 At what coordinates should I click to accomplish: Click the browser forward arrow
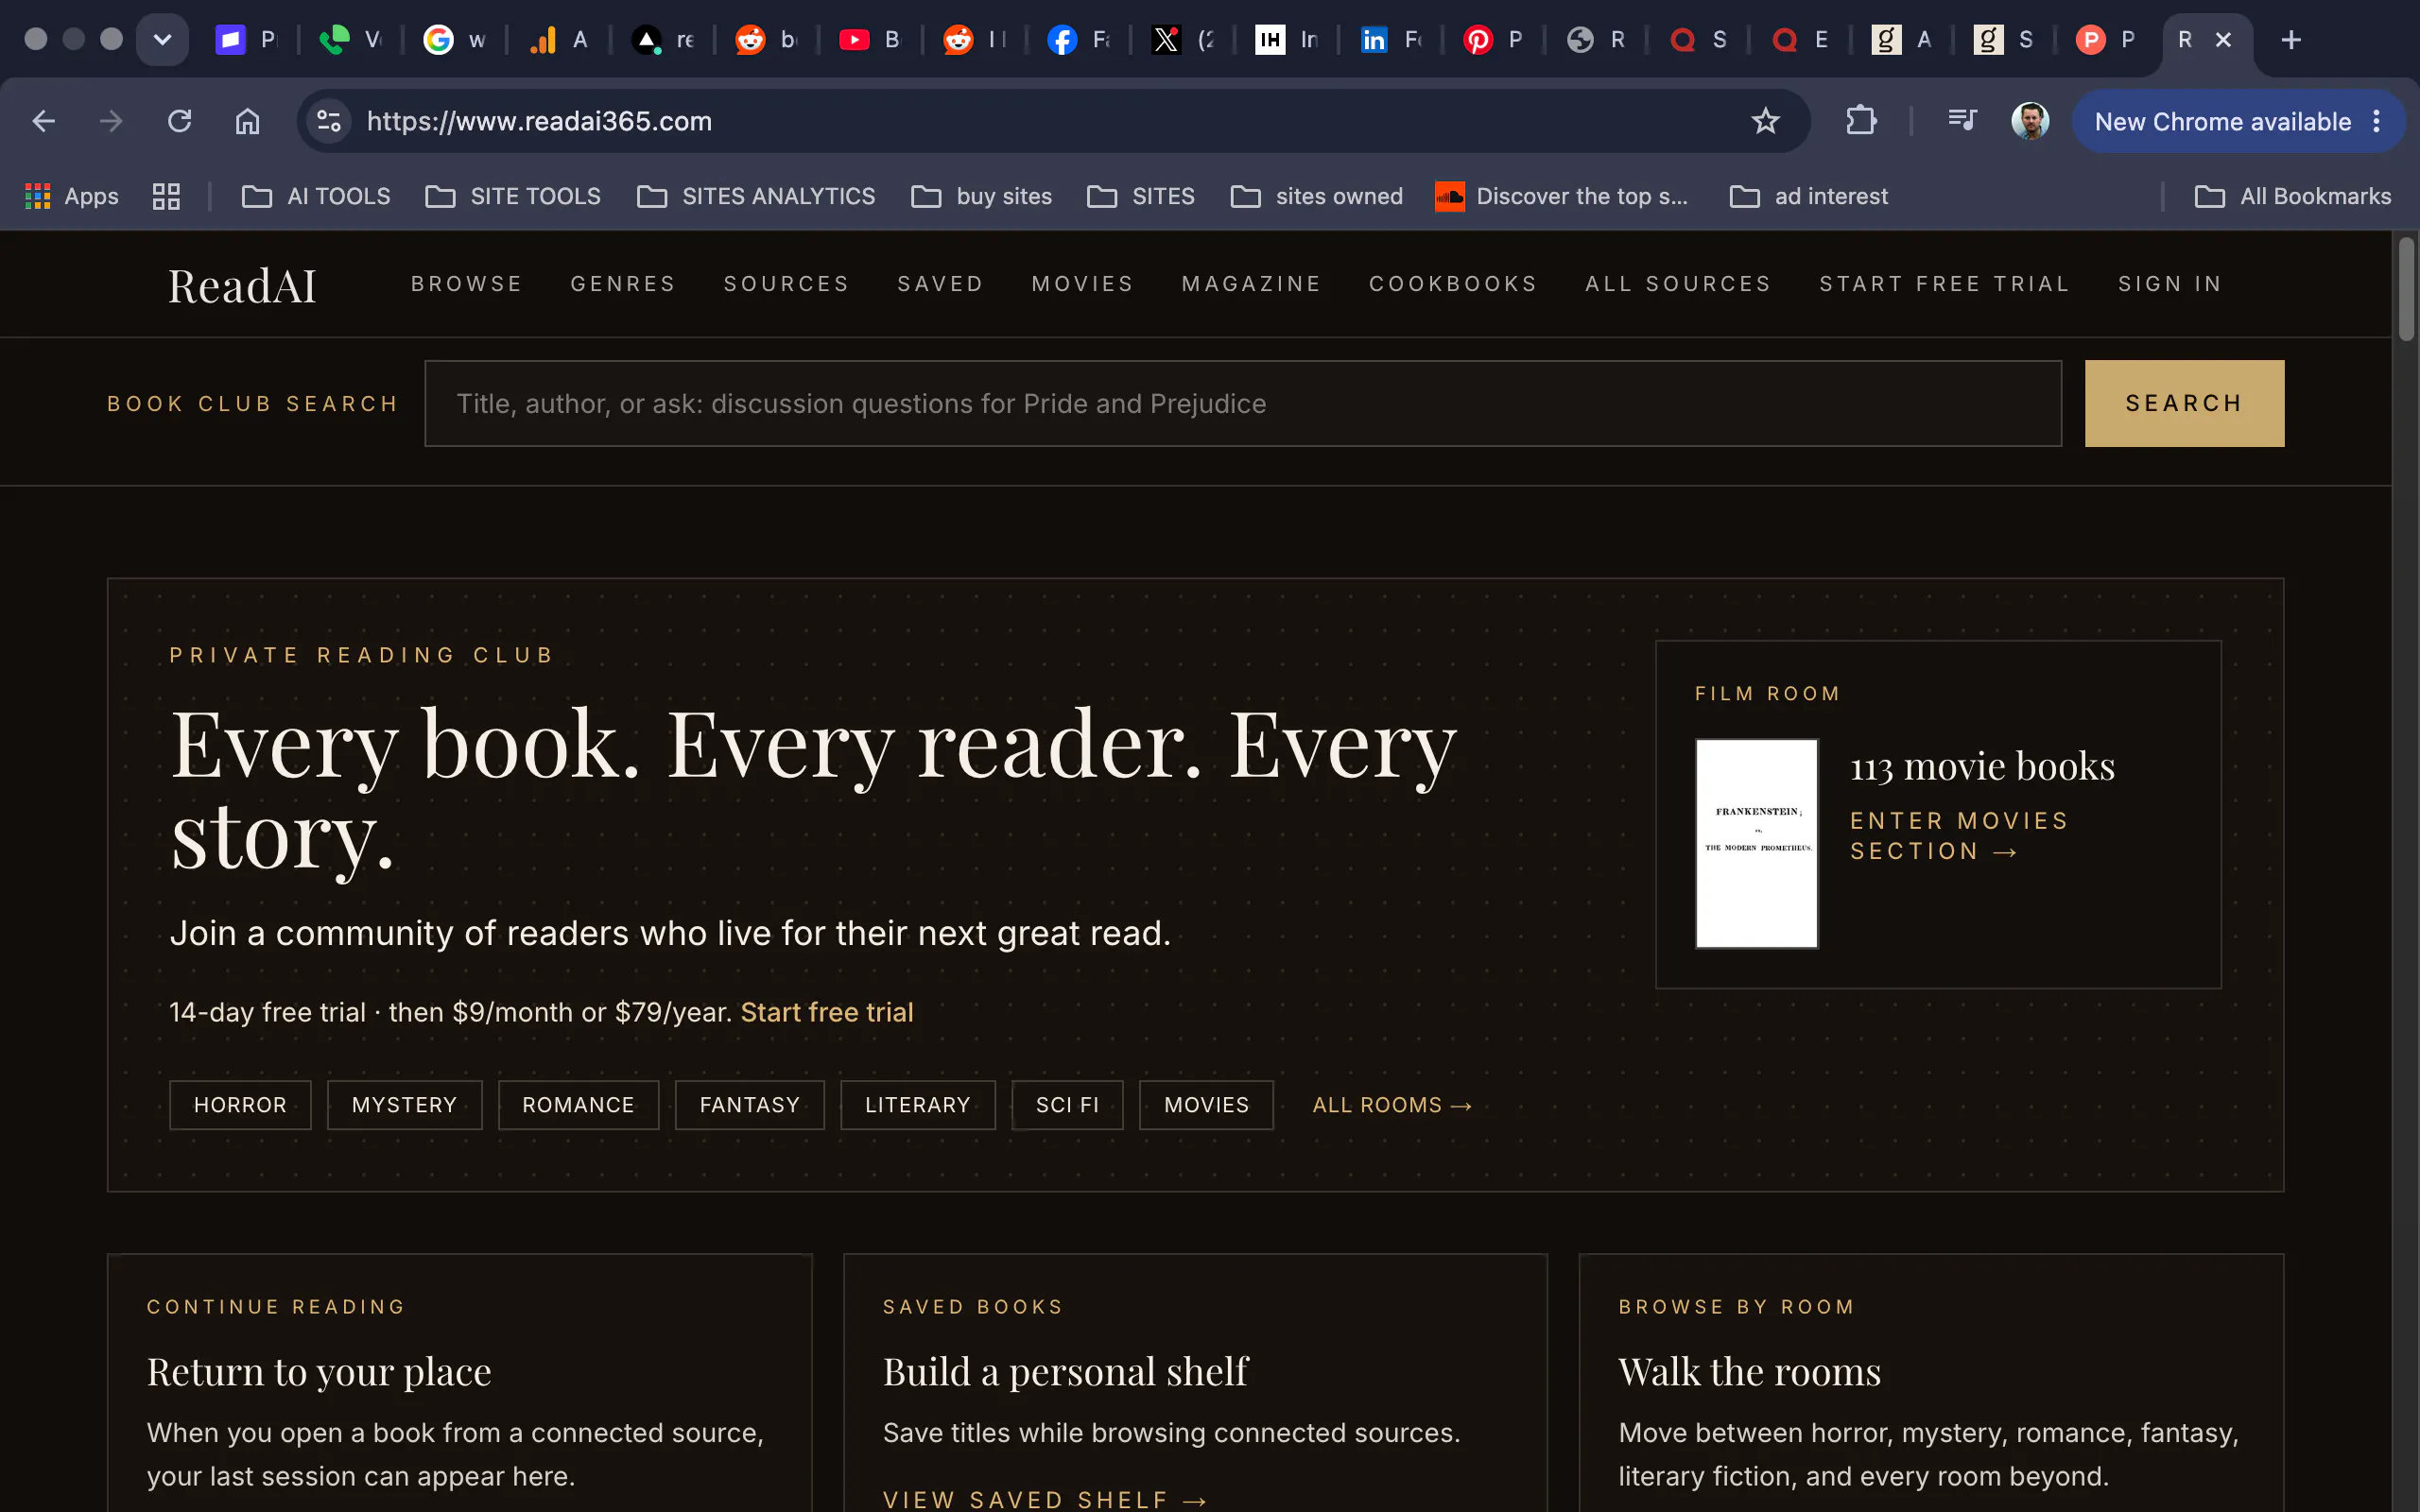click(x=111, y=121)
